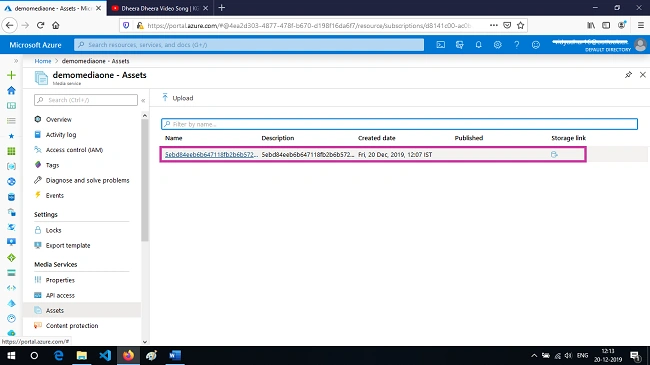Click the Published column header
650x365 pixels.
469,138
